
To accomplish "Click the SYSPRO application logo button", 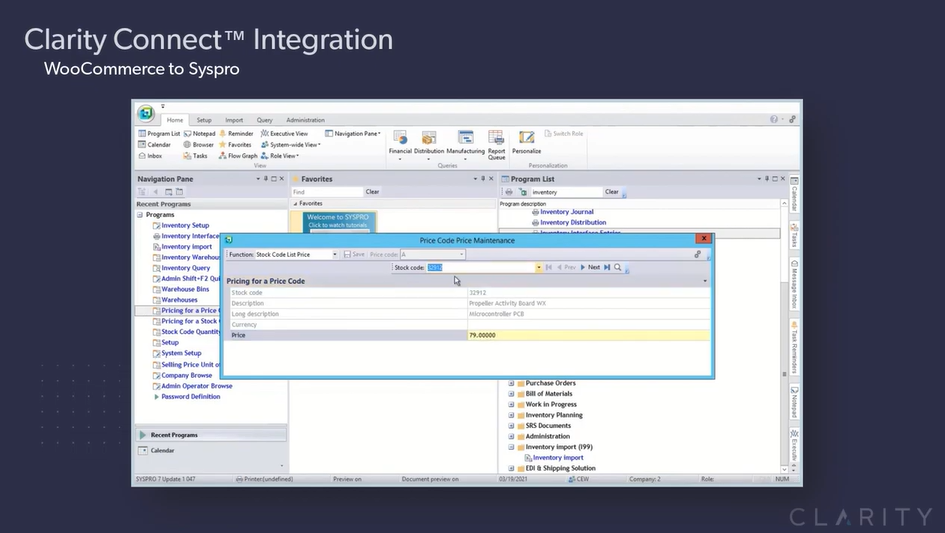I will tap(146, 113).
